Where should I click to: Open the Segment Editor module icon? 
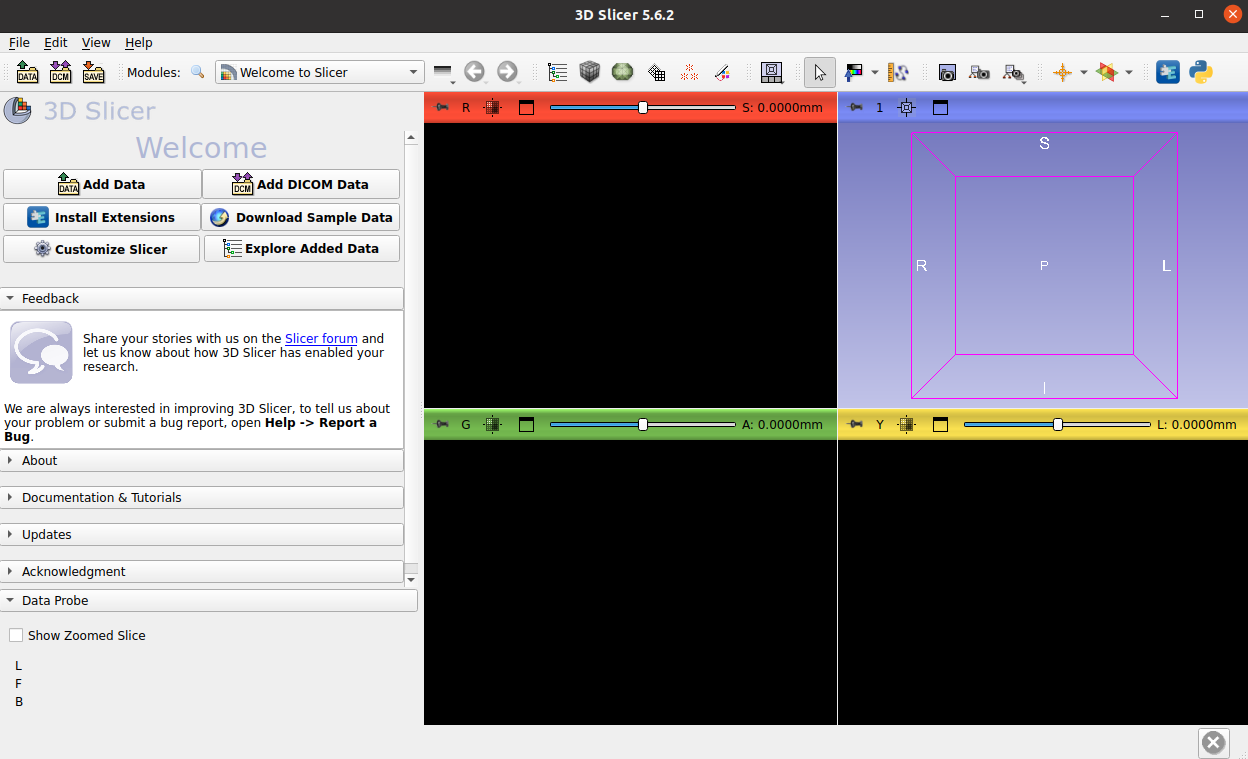722,72
